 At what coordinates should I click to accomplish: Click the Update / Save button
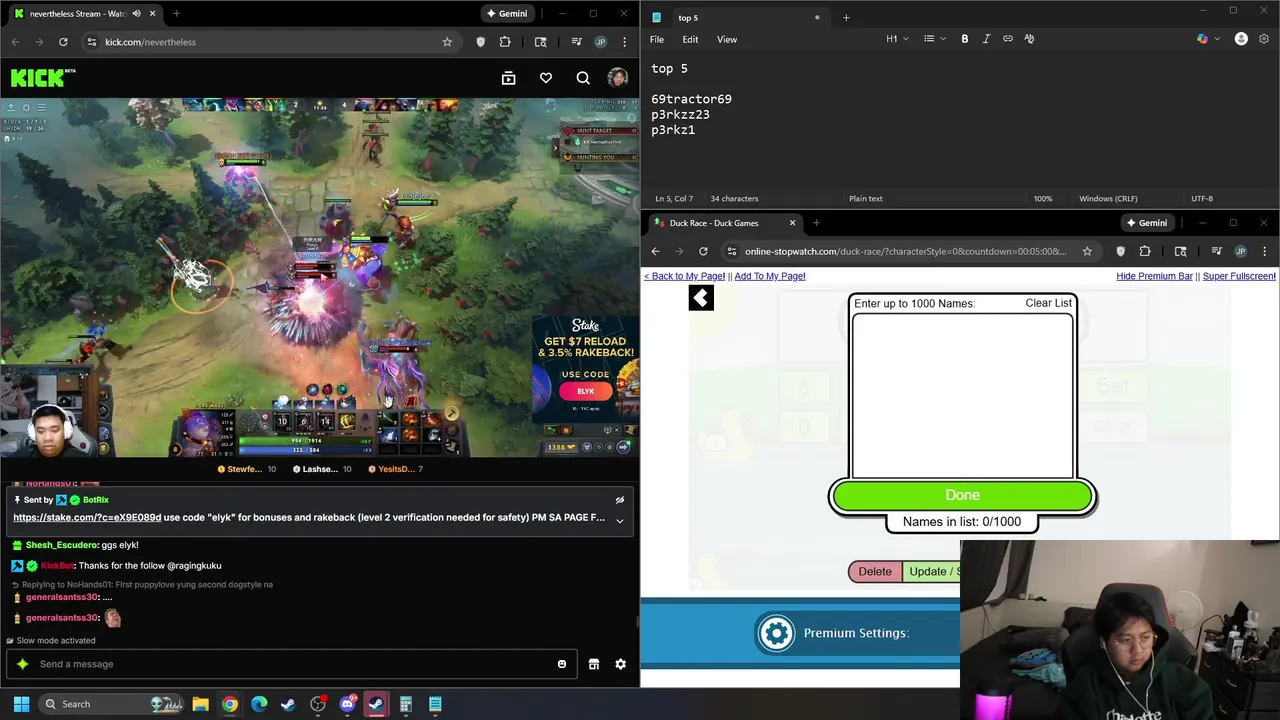pyautogui.click(x=931, y=571)
